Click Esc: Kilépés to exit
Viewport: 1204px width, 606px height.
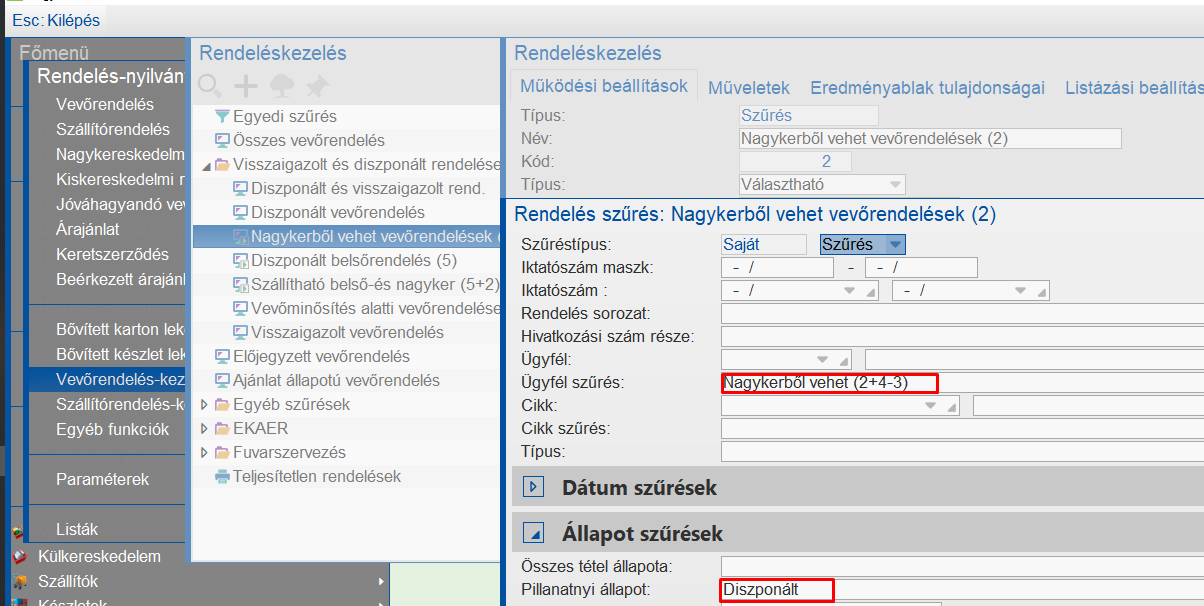point(55,19)
